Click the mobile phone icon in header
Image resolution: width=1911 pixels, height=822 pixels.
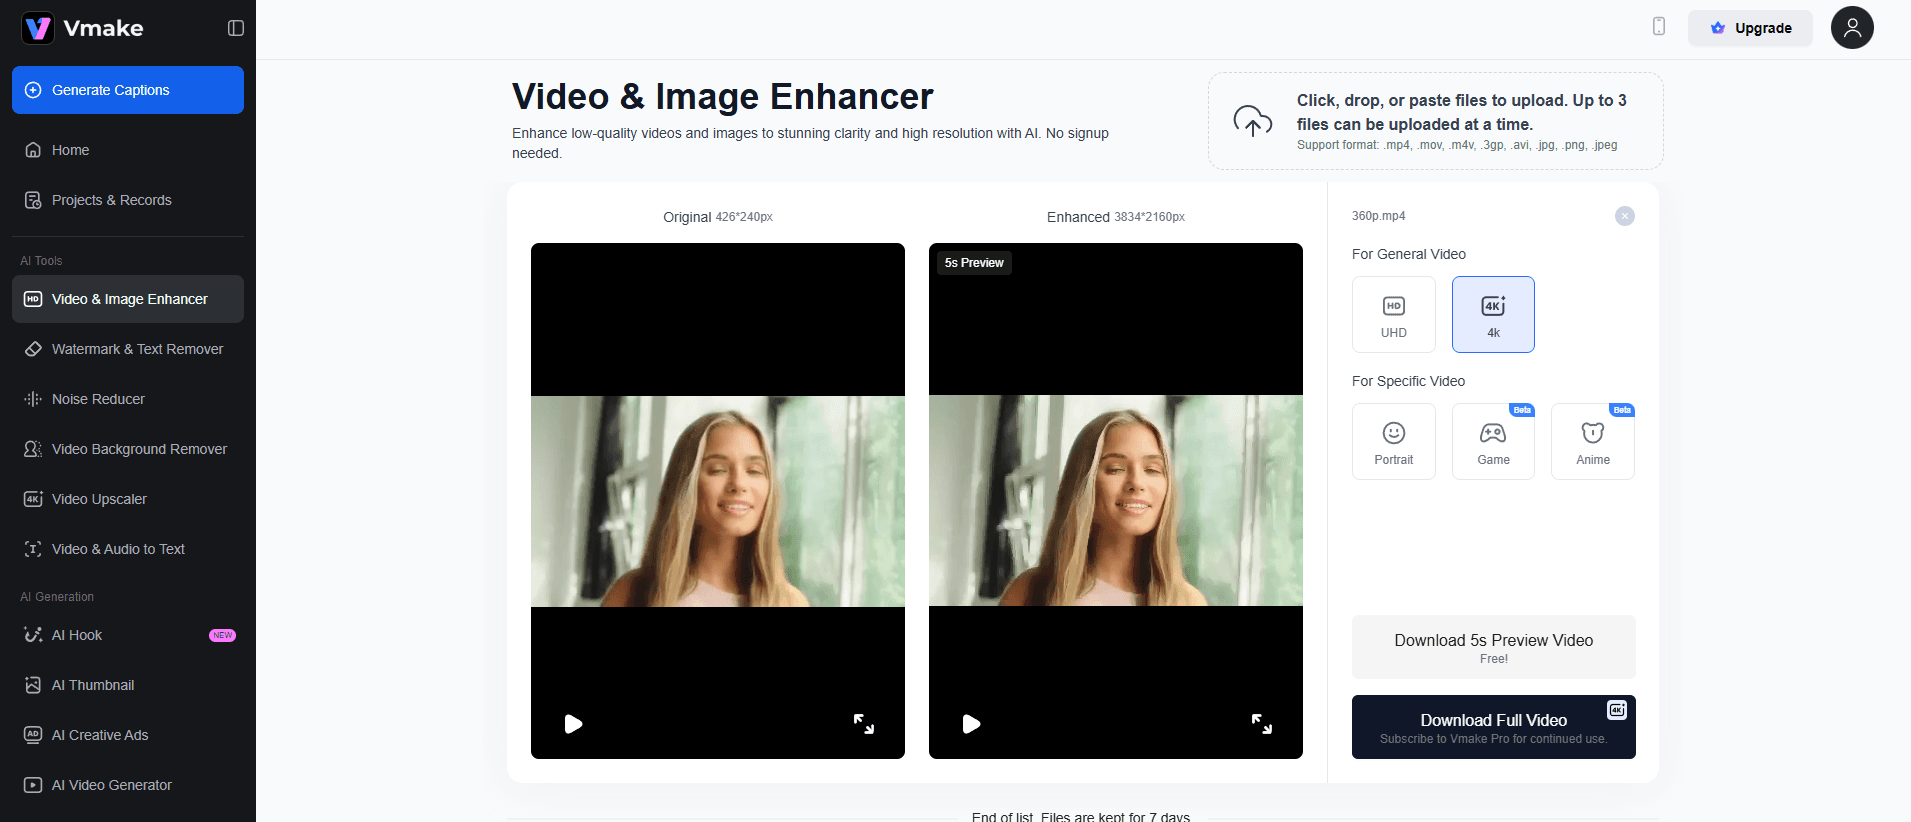(1659, 27)
